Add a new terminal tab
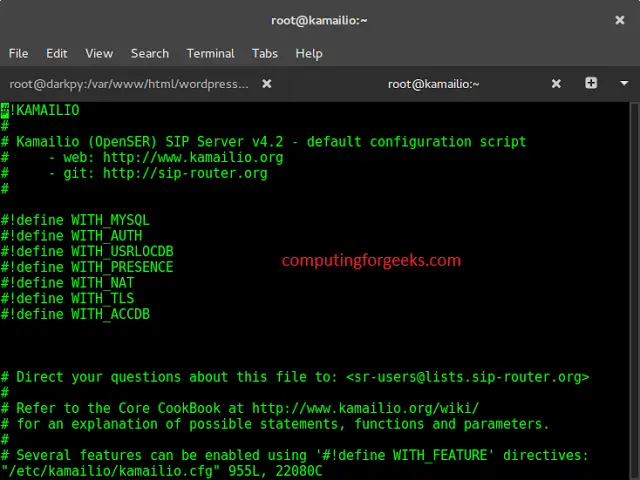Image resolution: width=640 pixels, height=480 pixels. click(591, 83)
